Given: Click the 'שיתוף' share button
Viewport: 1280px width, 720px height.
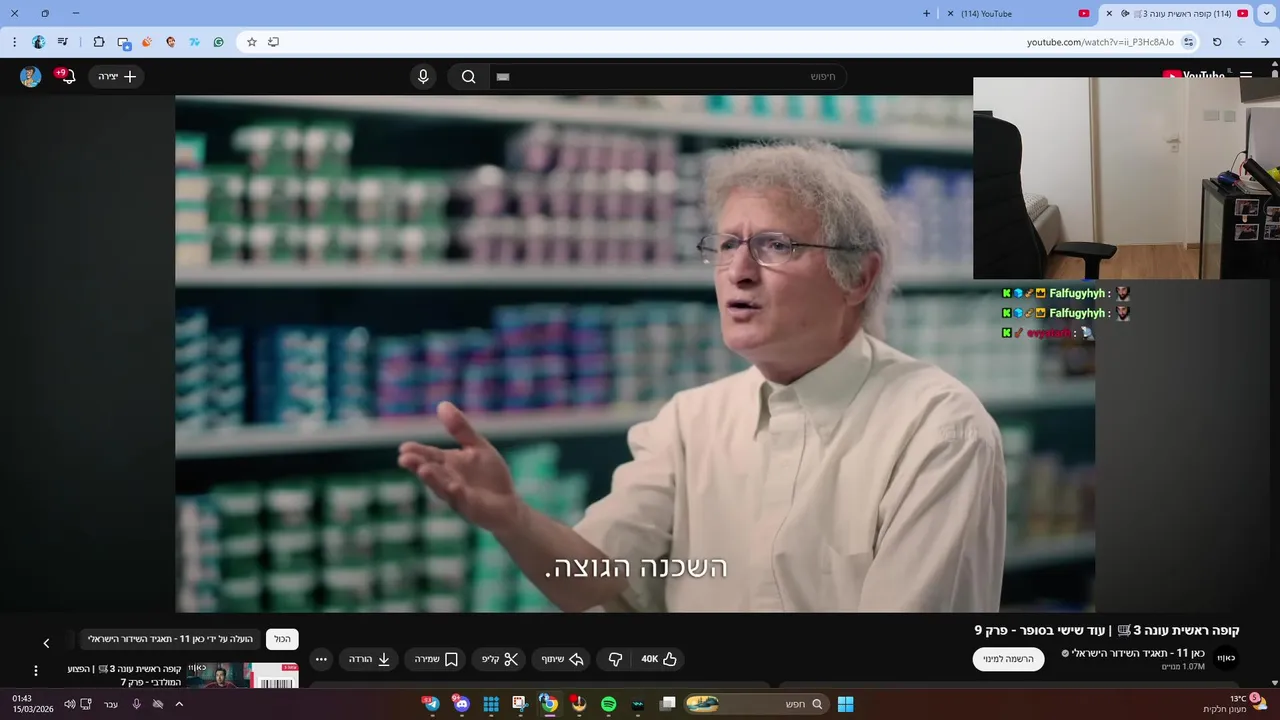Looking at the screenshot, I should point(563,659).
